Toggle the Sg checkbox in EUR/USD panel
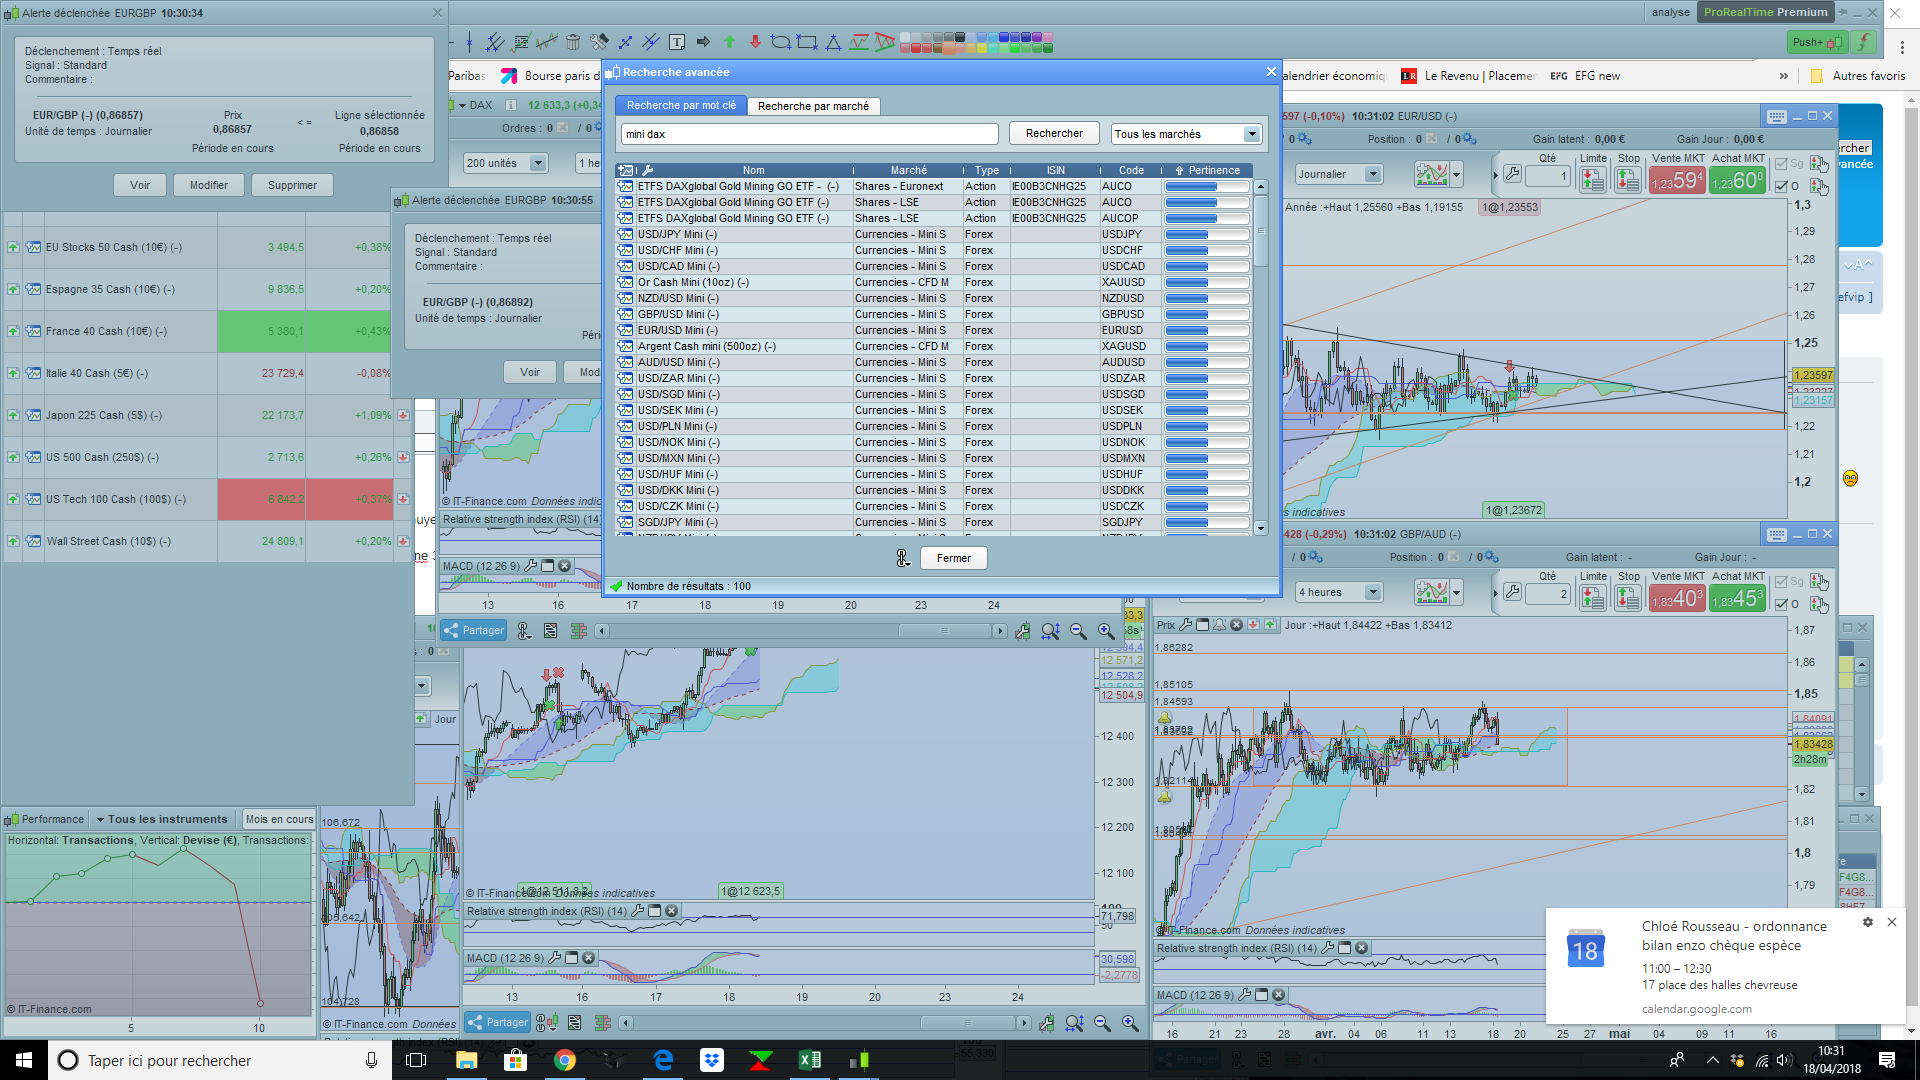1920x1080 pixels. click(1781, 164)
